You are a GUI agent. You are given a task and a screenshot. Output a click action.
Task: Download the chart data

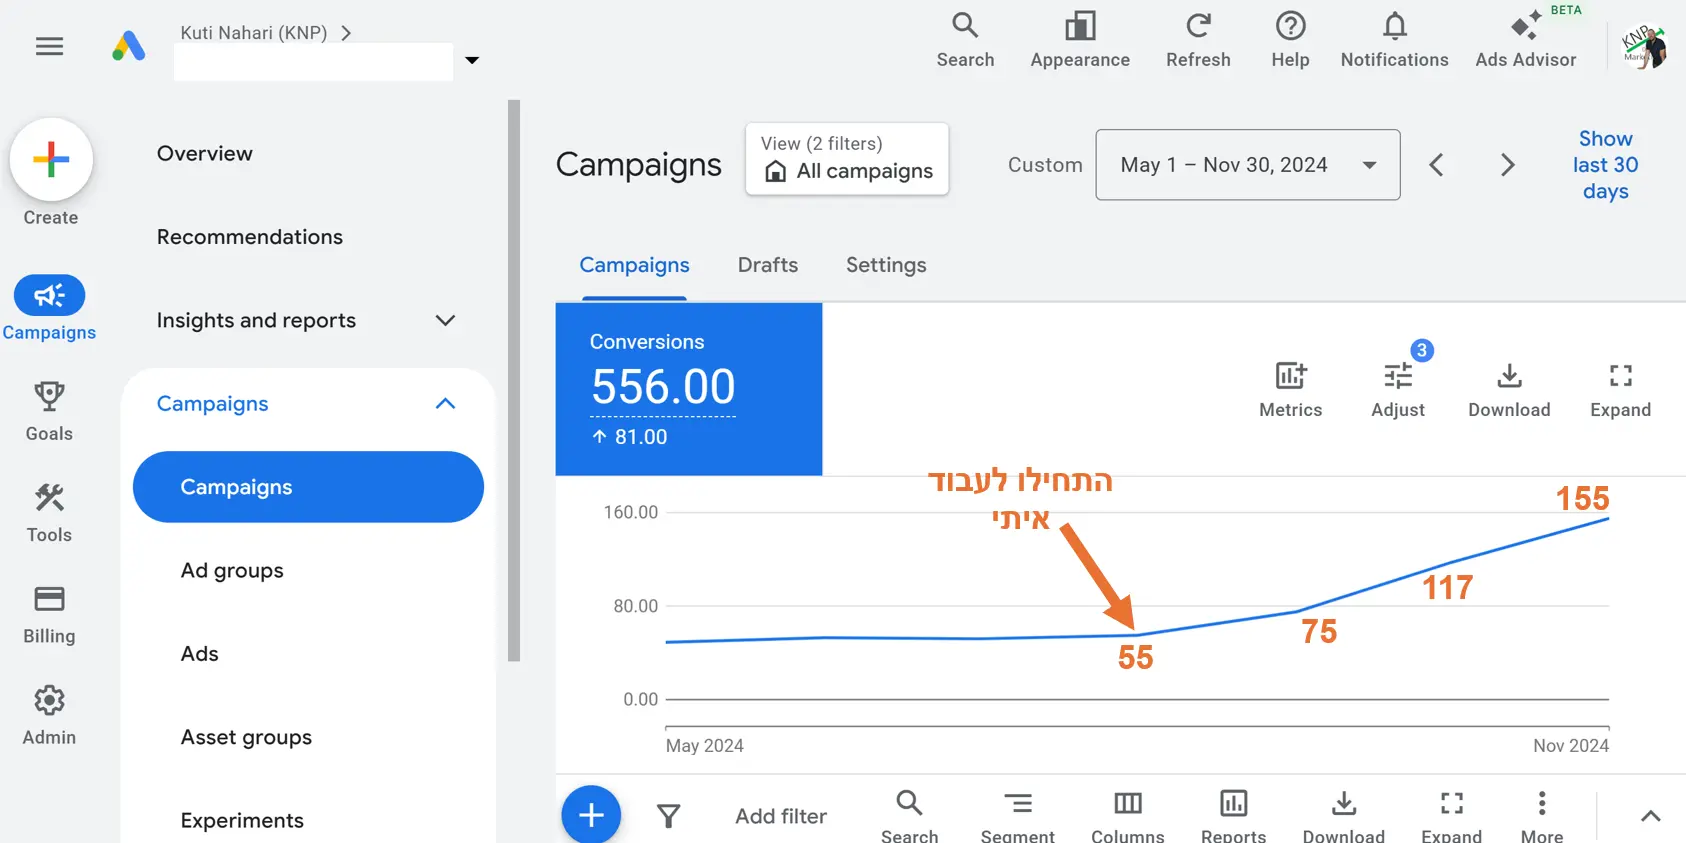pos(1509,389)
